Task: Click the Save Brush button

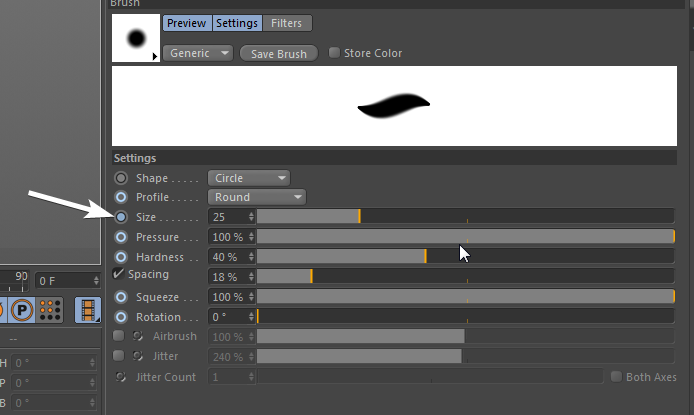Action: click(x=279, y=54)
